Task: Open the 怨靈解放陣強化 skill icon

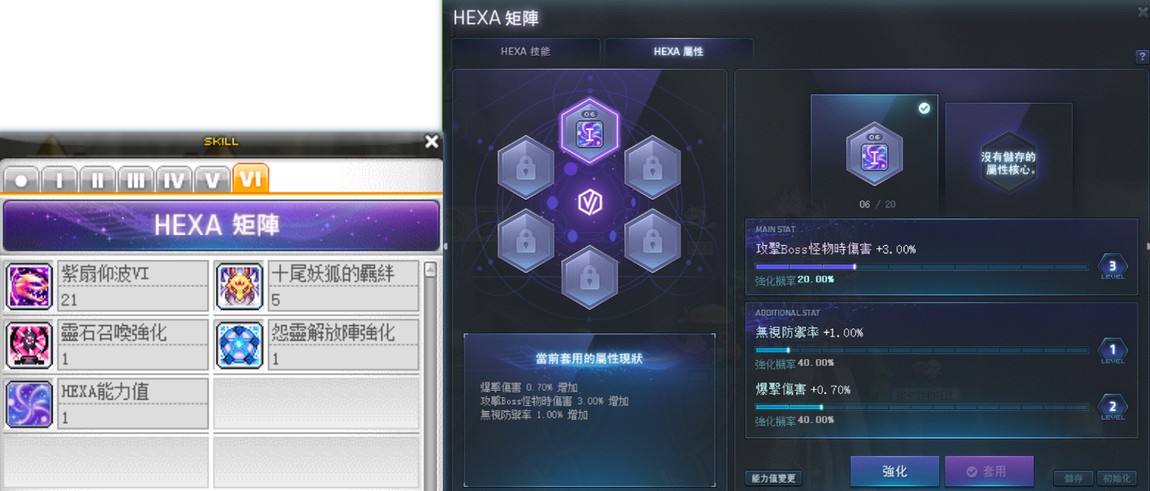Action: 240,345
